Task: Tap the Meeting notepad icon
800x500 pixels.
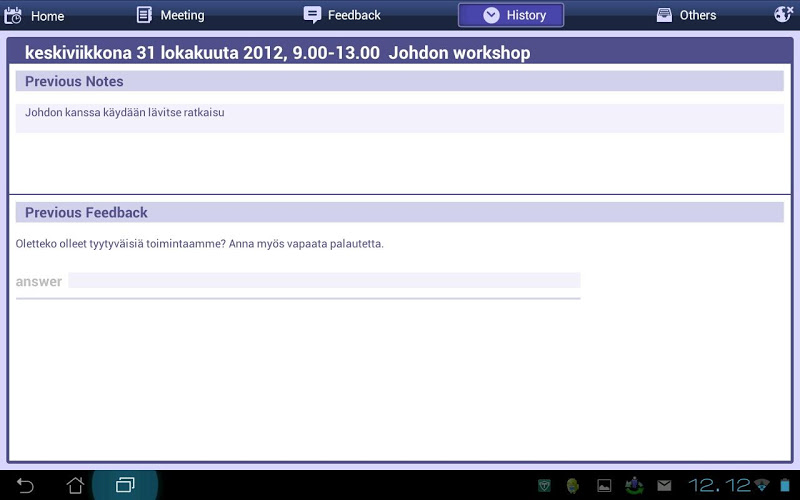Action: pos(144,15)
